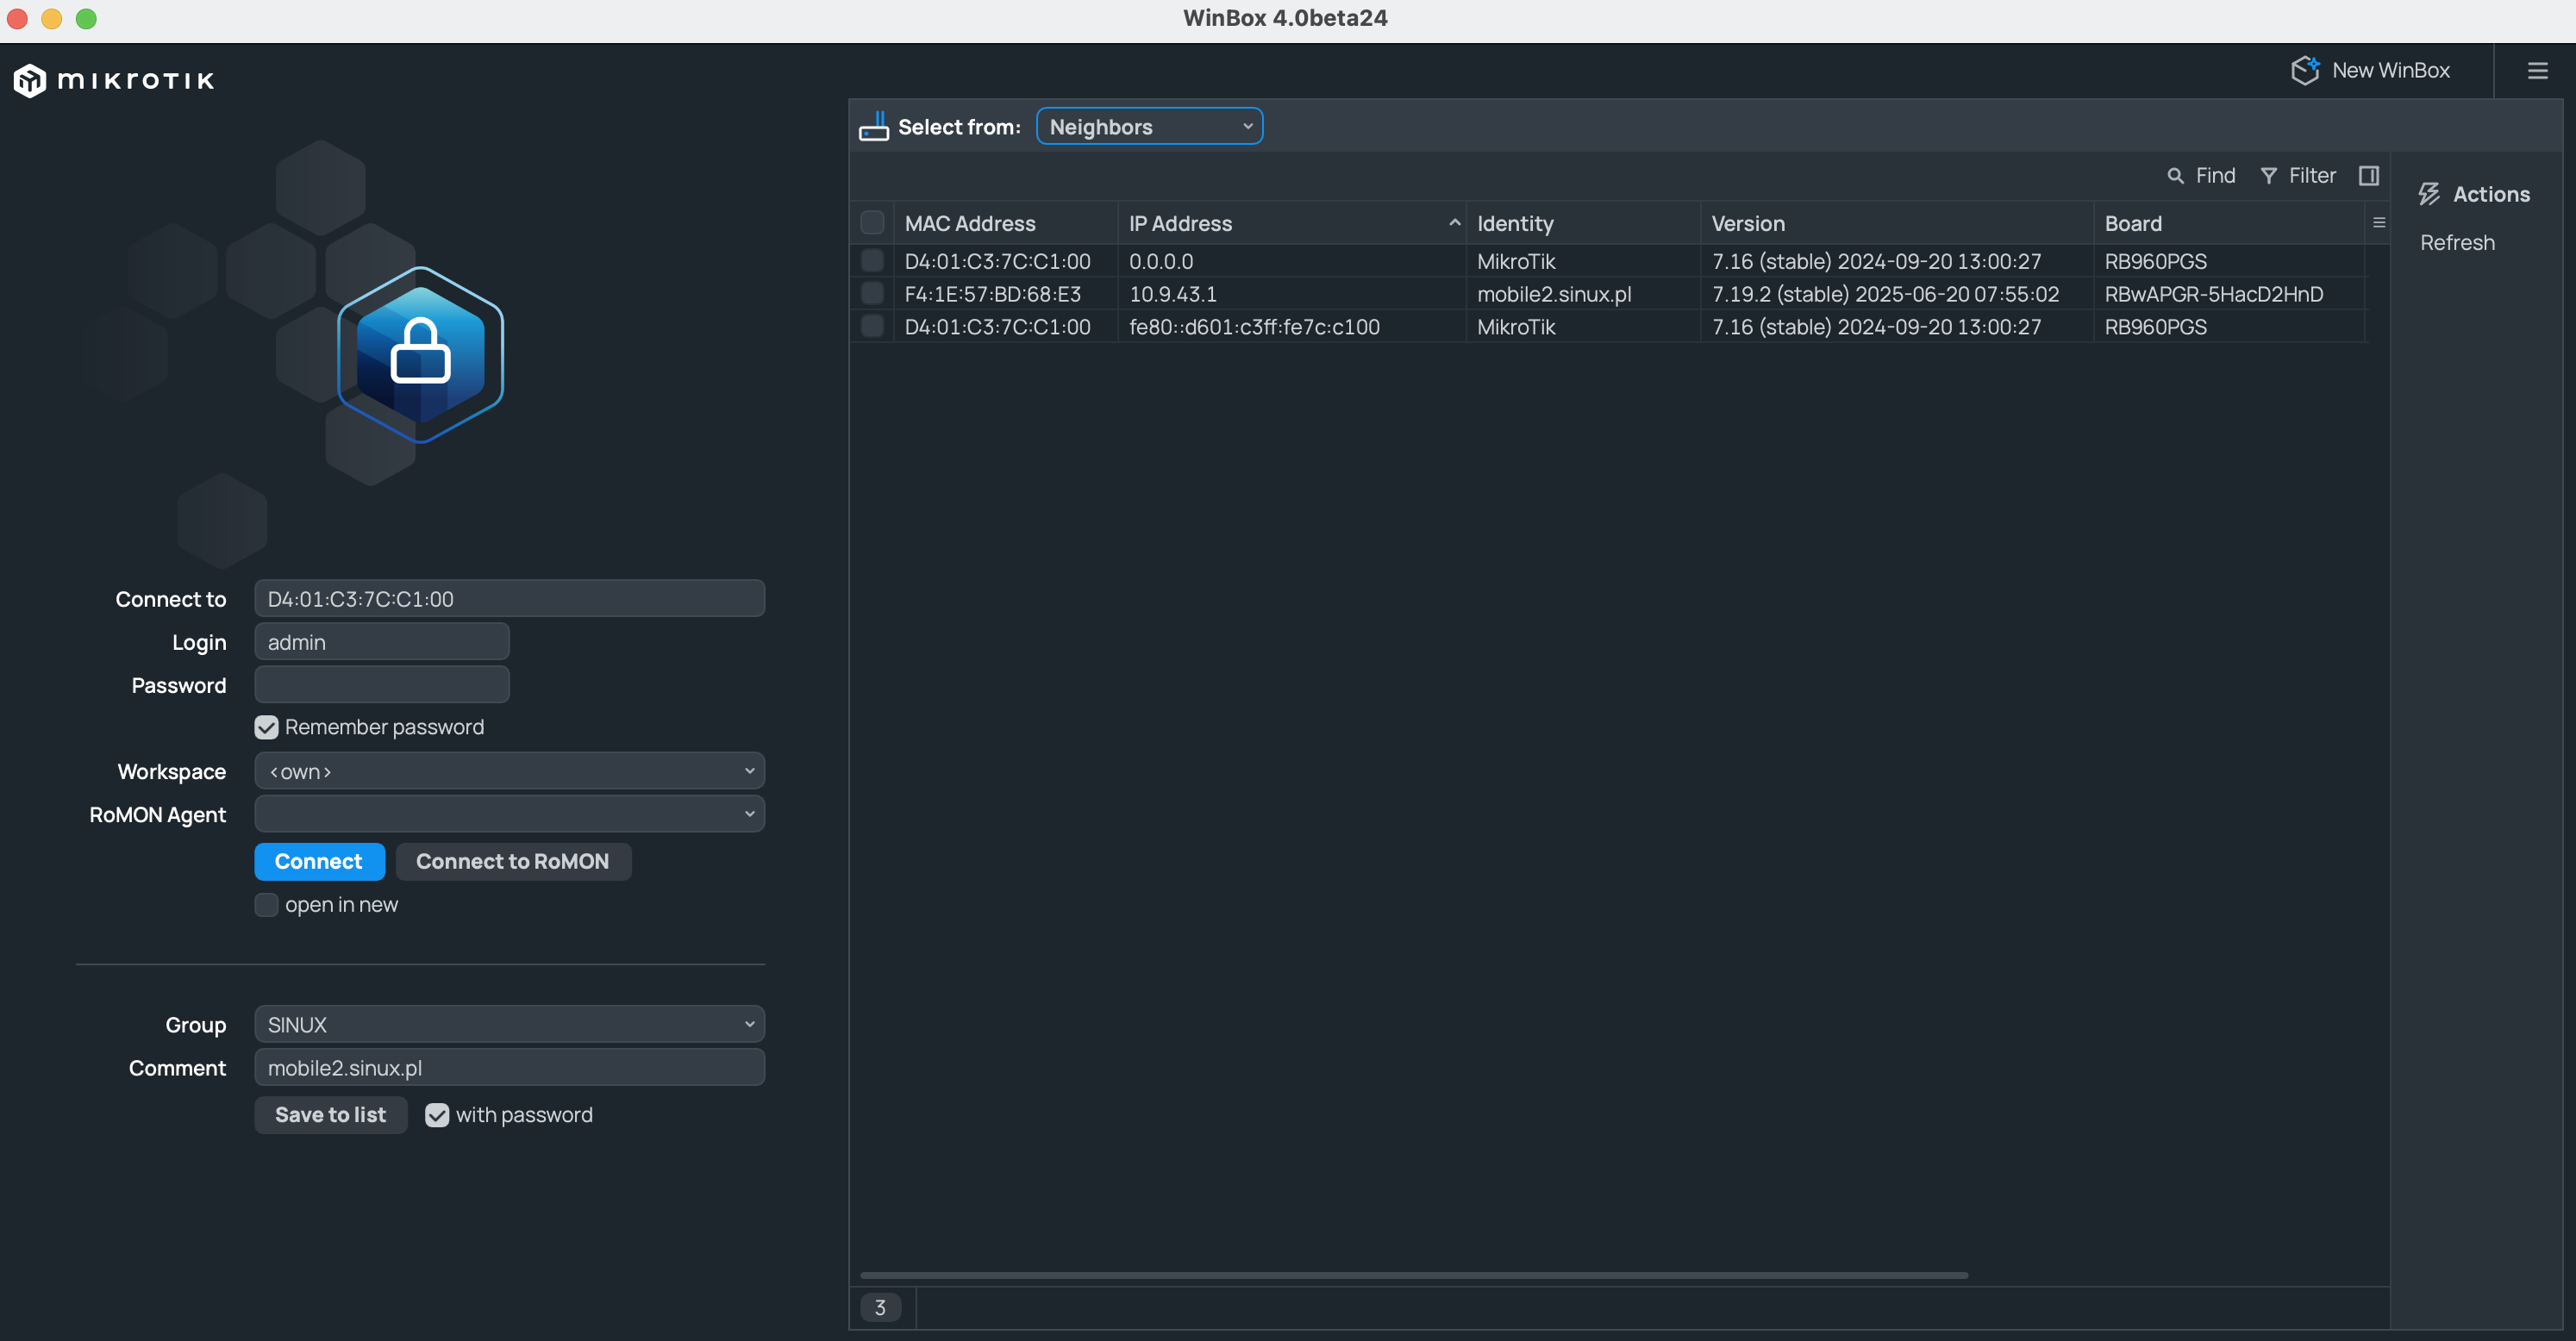Toggle the select-all checkbox in table header

pos(872,223)
